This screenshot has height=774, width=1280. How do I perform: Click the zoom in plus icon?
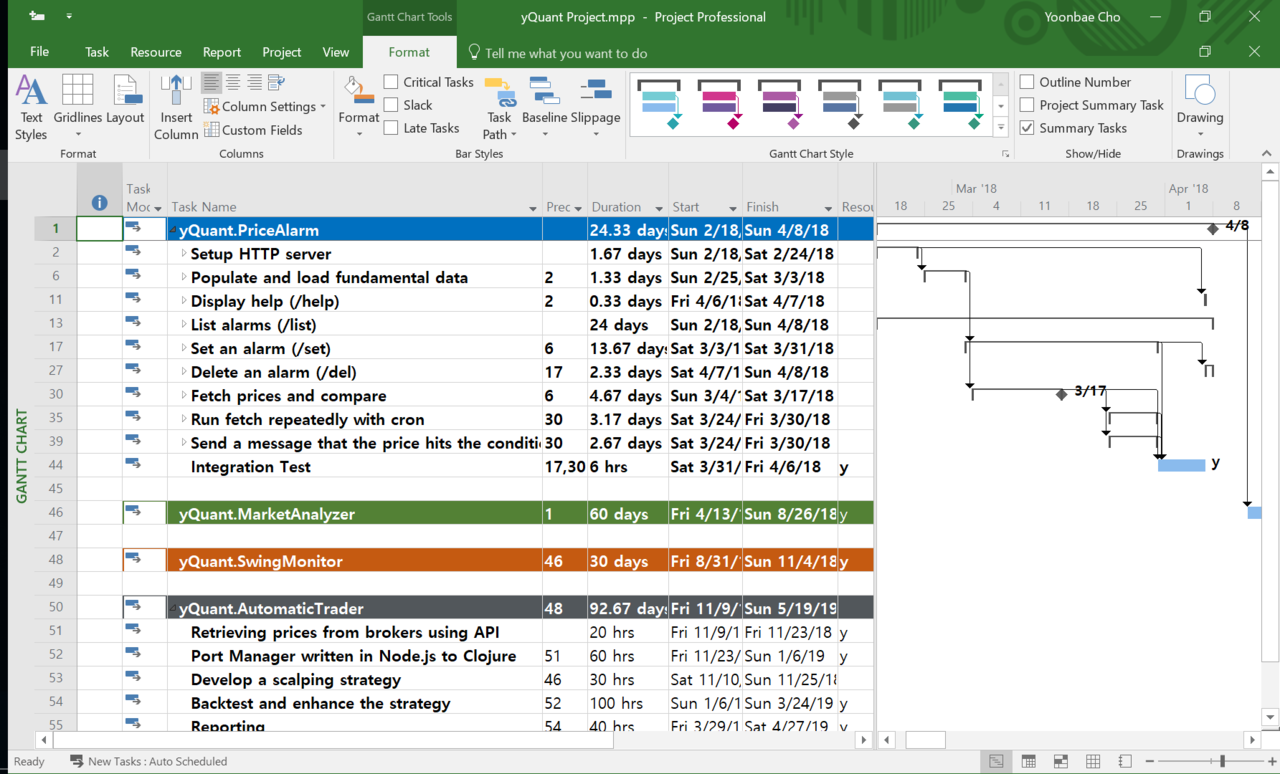[x=1272, y=762]
